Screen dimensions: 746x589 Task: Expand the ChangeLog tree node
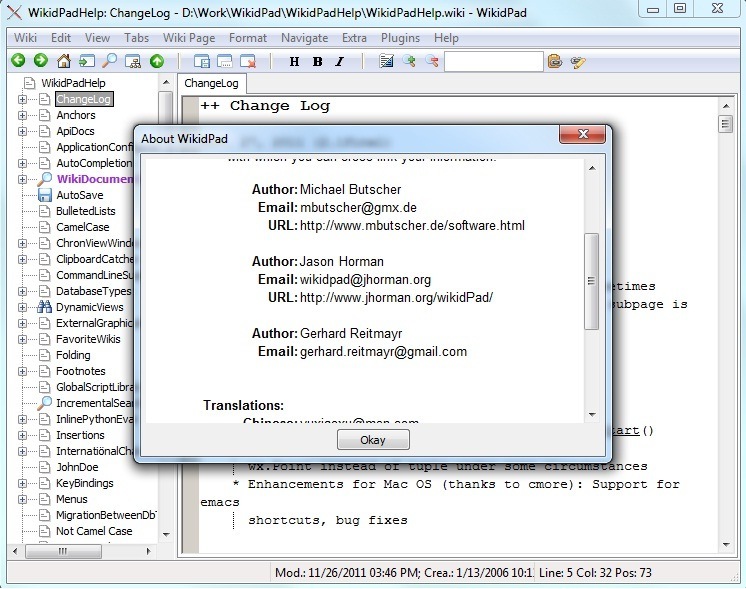tap(22, 99)
